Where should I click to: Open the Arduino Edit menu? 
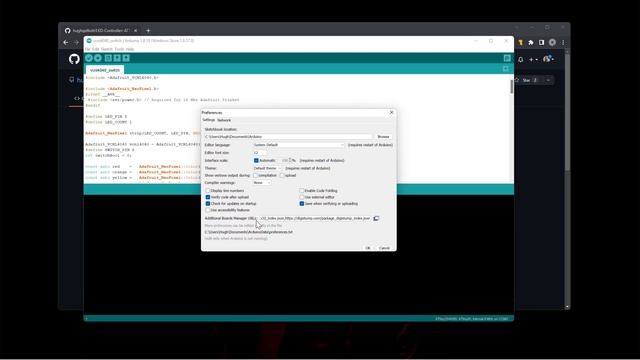(96, 49)
